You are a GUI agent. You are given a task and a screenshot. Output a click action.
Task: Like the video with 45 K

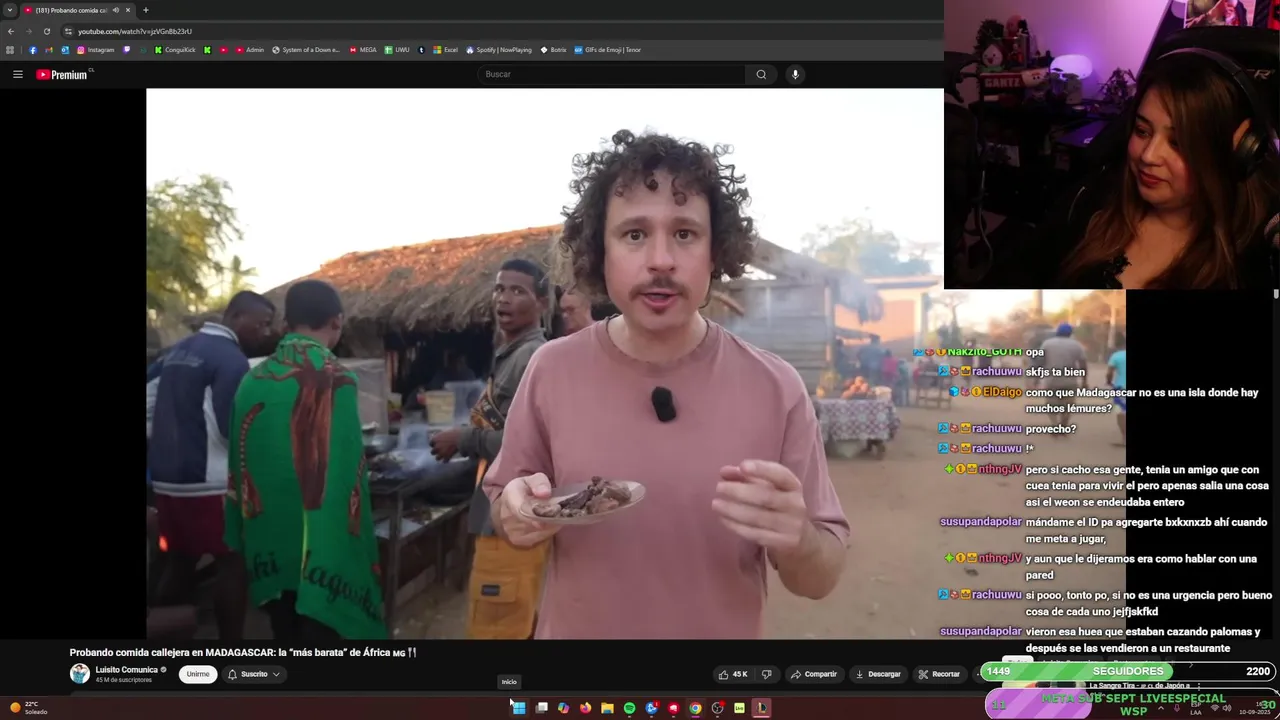tap(733, 674)
